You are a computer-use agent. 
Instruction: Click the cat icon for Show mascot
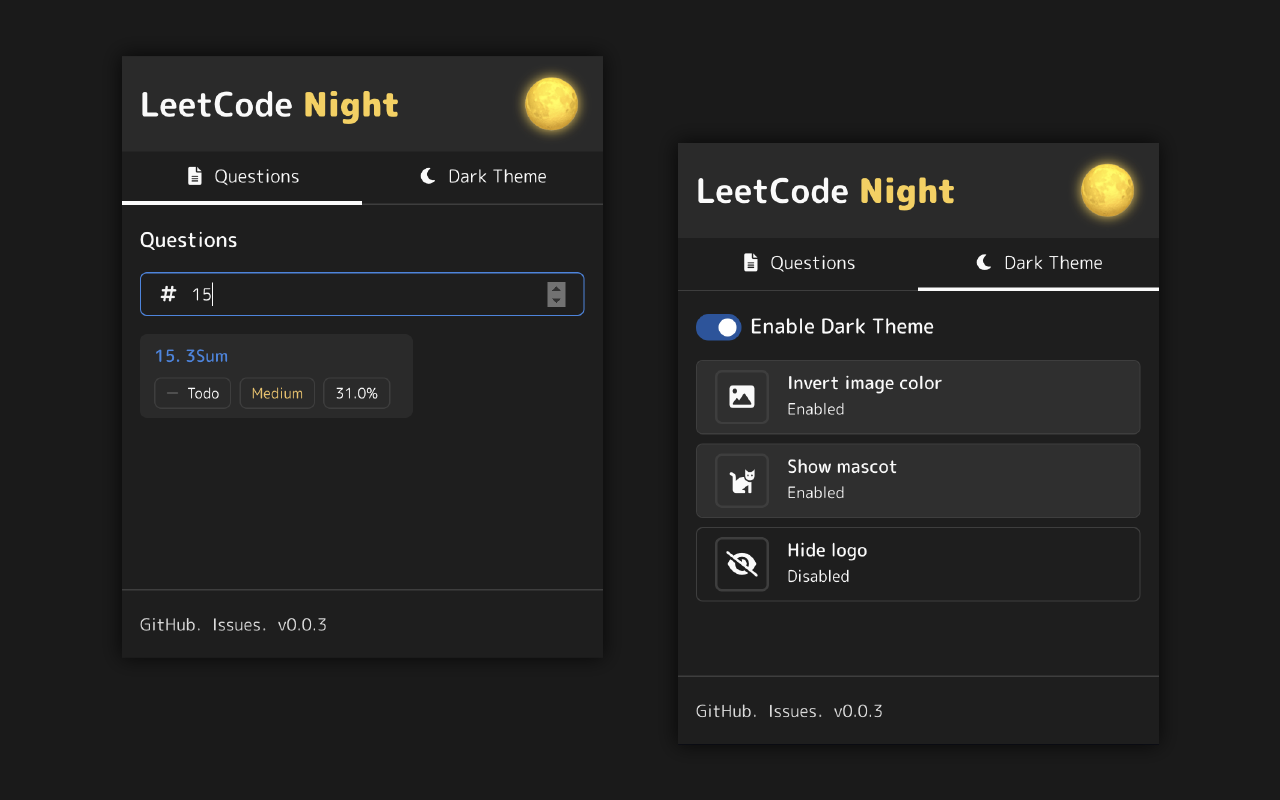[742, 481]
